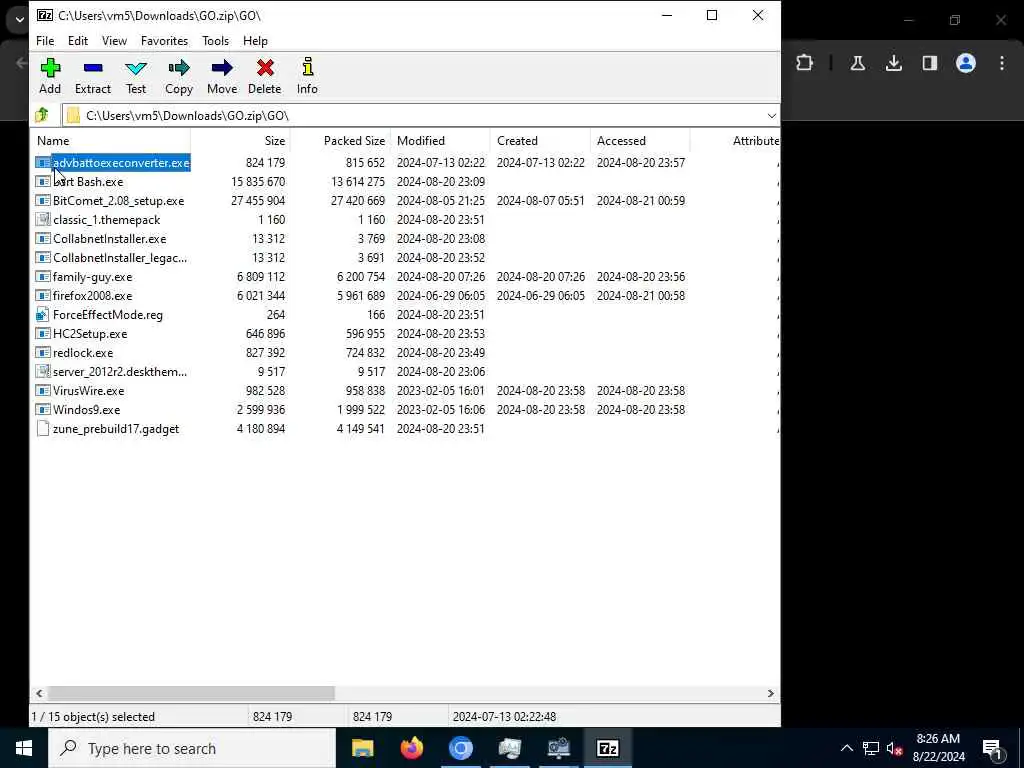Open the Help menu
The image size is (1024, 768).
point(255,40)
